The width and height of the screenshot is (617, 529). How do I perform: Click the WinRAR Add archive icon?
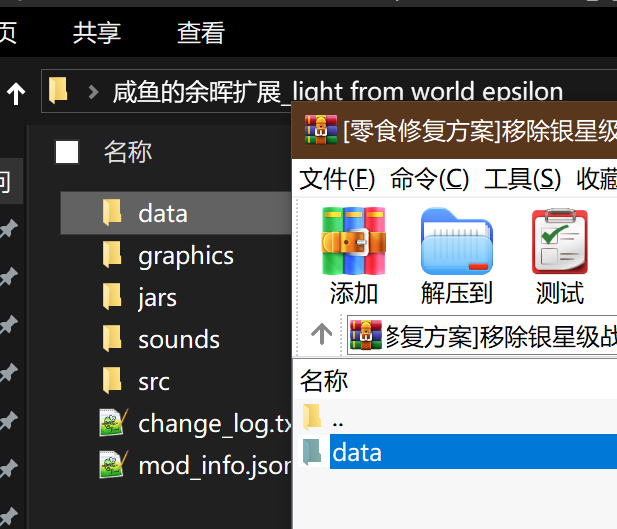pyautogui.click(x=353, y=241)
